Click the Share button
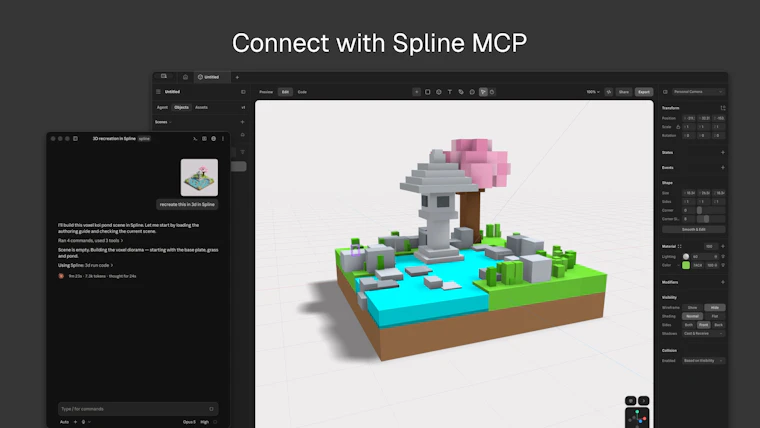Image resolution: width=760 pixels, height=428 pixels. point(623,92)
